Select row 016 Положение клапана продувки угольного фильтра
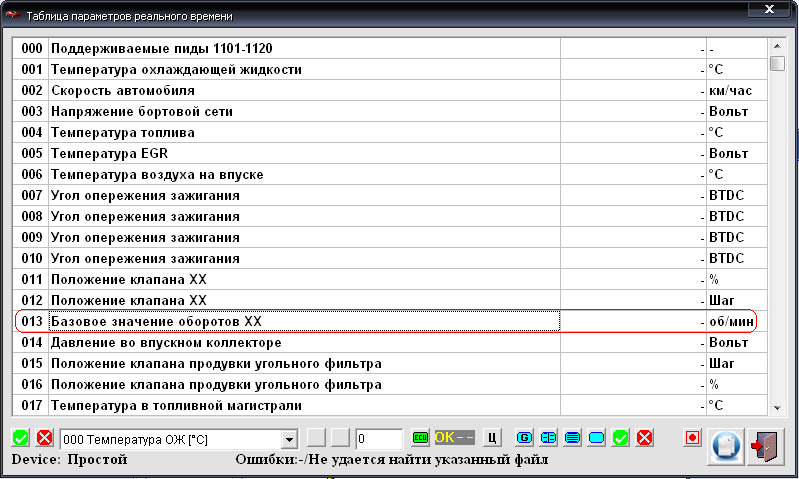The height and width of the screenshot is (479, 799). [390, 384]
